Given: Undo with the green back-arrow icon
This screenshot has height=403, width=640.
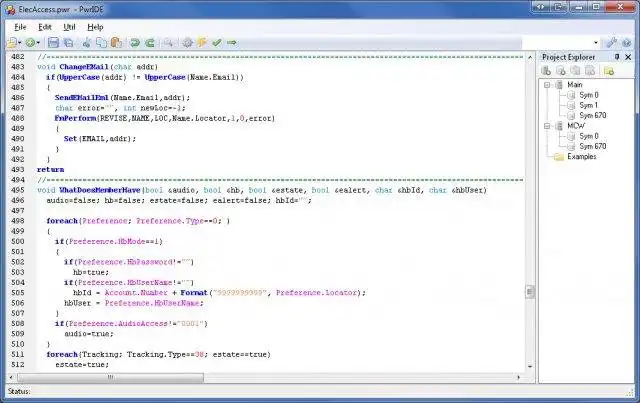Looking at the screenshot, I should coord(134,42).
